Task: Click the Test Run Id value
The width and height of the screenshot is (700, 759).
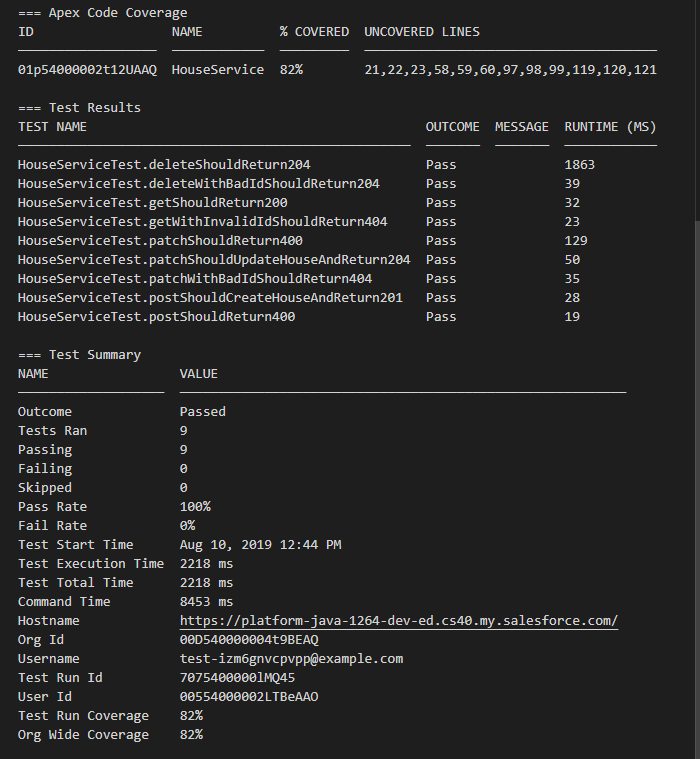Action: [237, 677]
